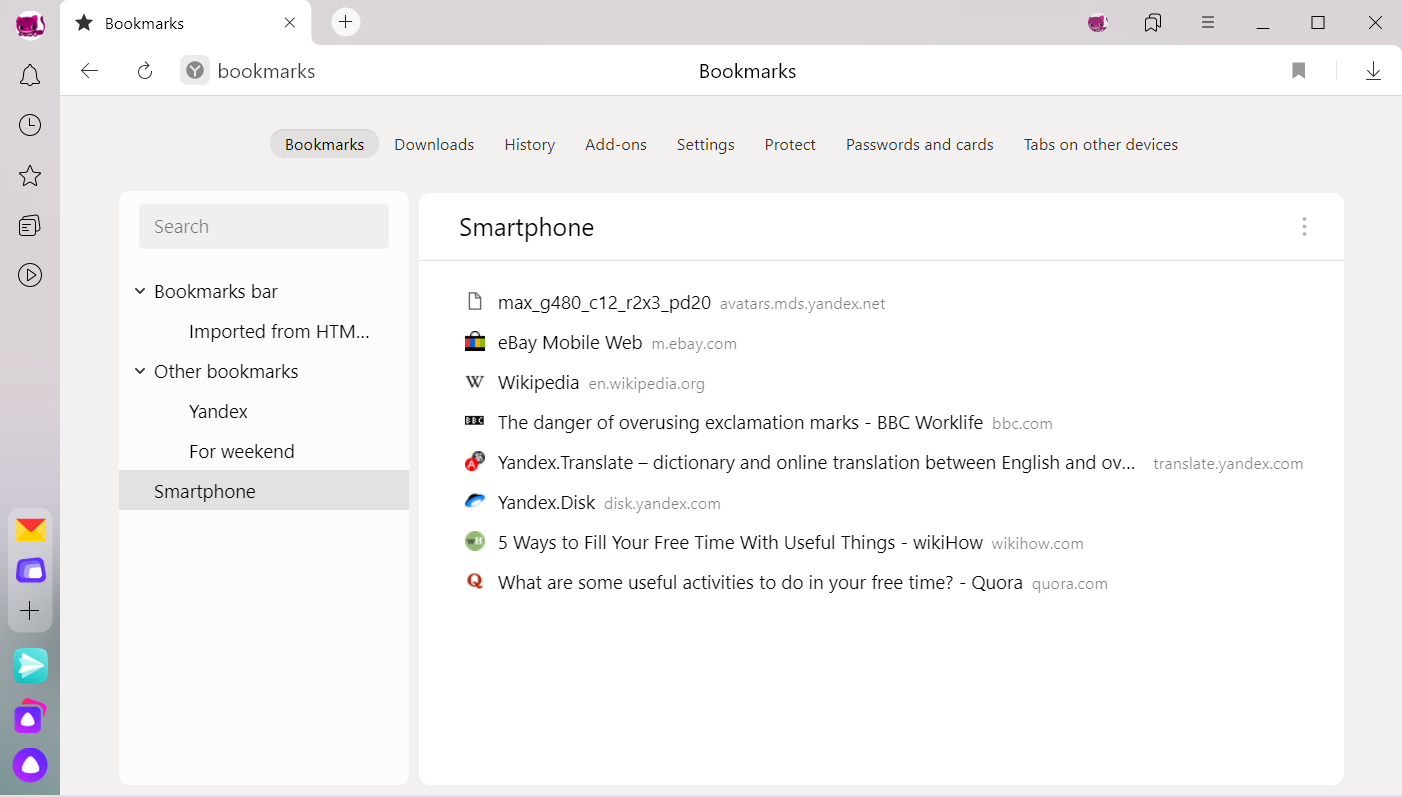Switch to the Protect section
Screen dimensions: 1402x797
pos(790,144)
